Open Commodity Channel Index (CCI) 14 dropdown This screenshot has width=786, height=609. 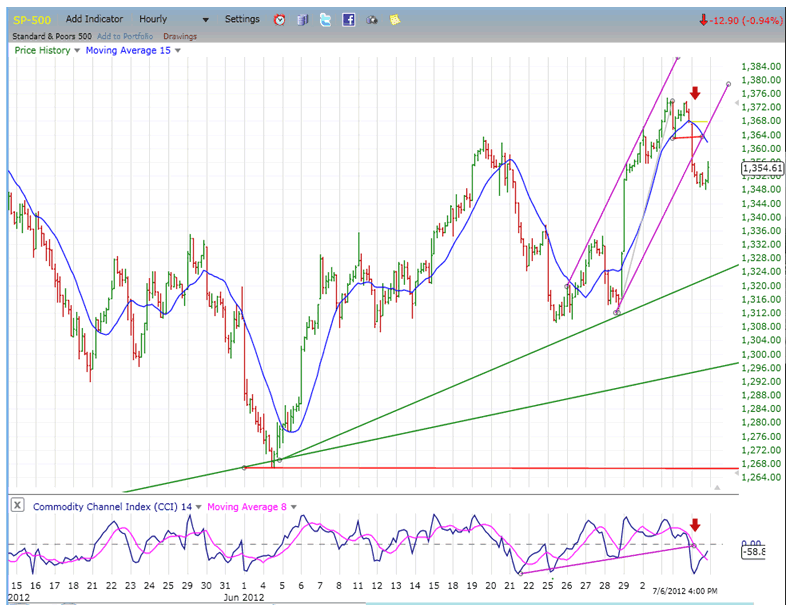pos(199,507)
